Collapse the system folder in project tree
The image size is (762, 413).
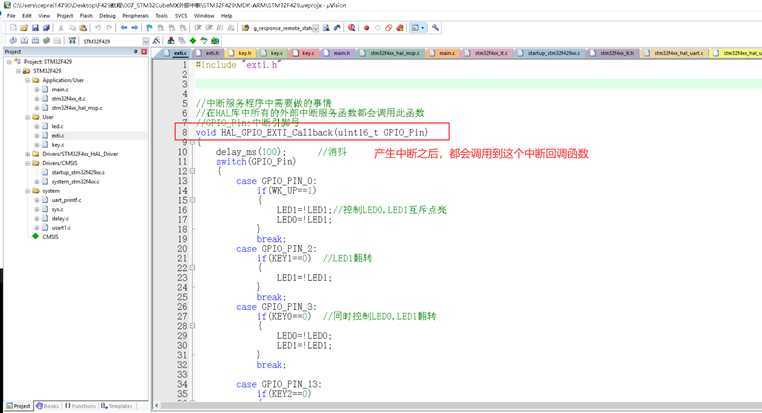click(27, 191)
